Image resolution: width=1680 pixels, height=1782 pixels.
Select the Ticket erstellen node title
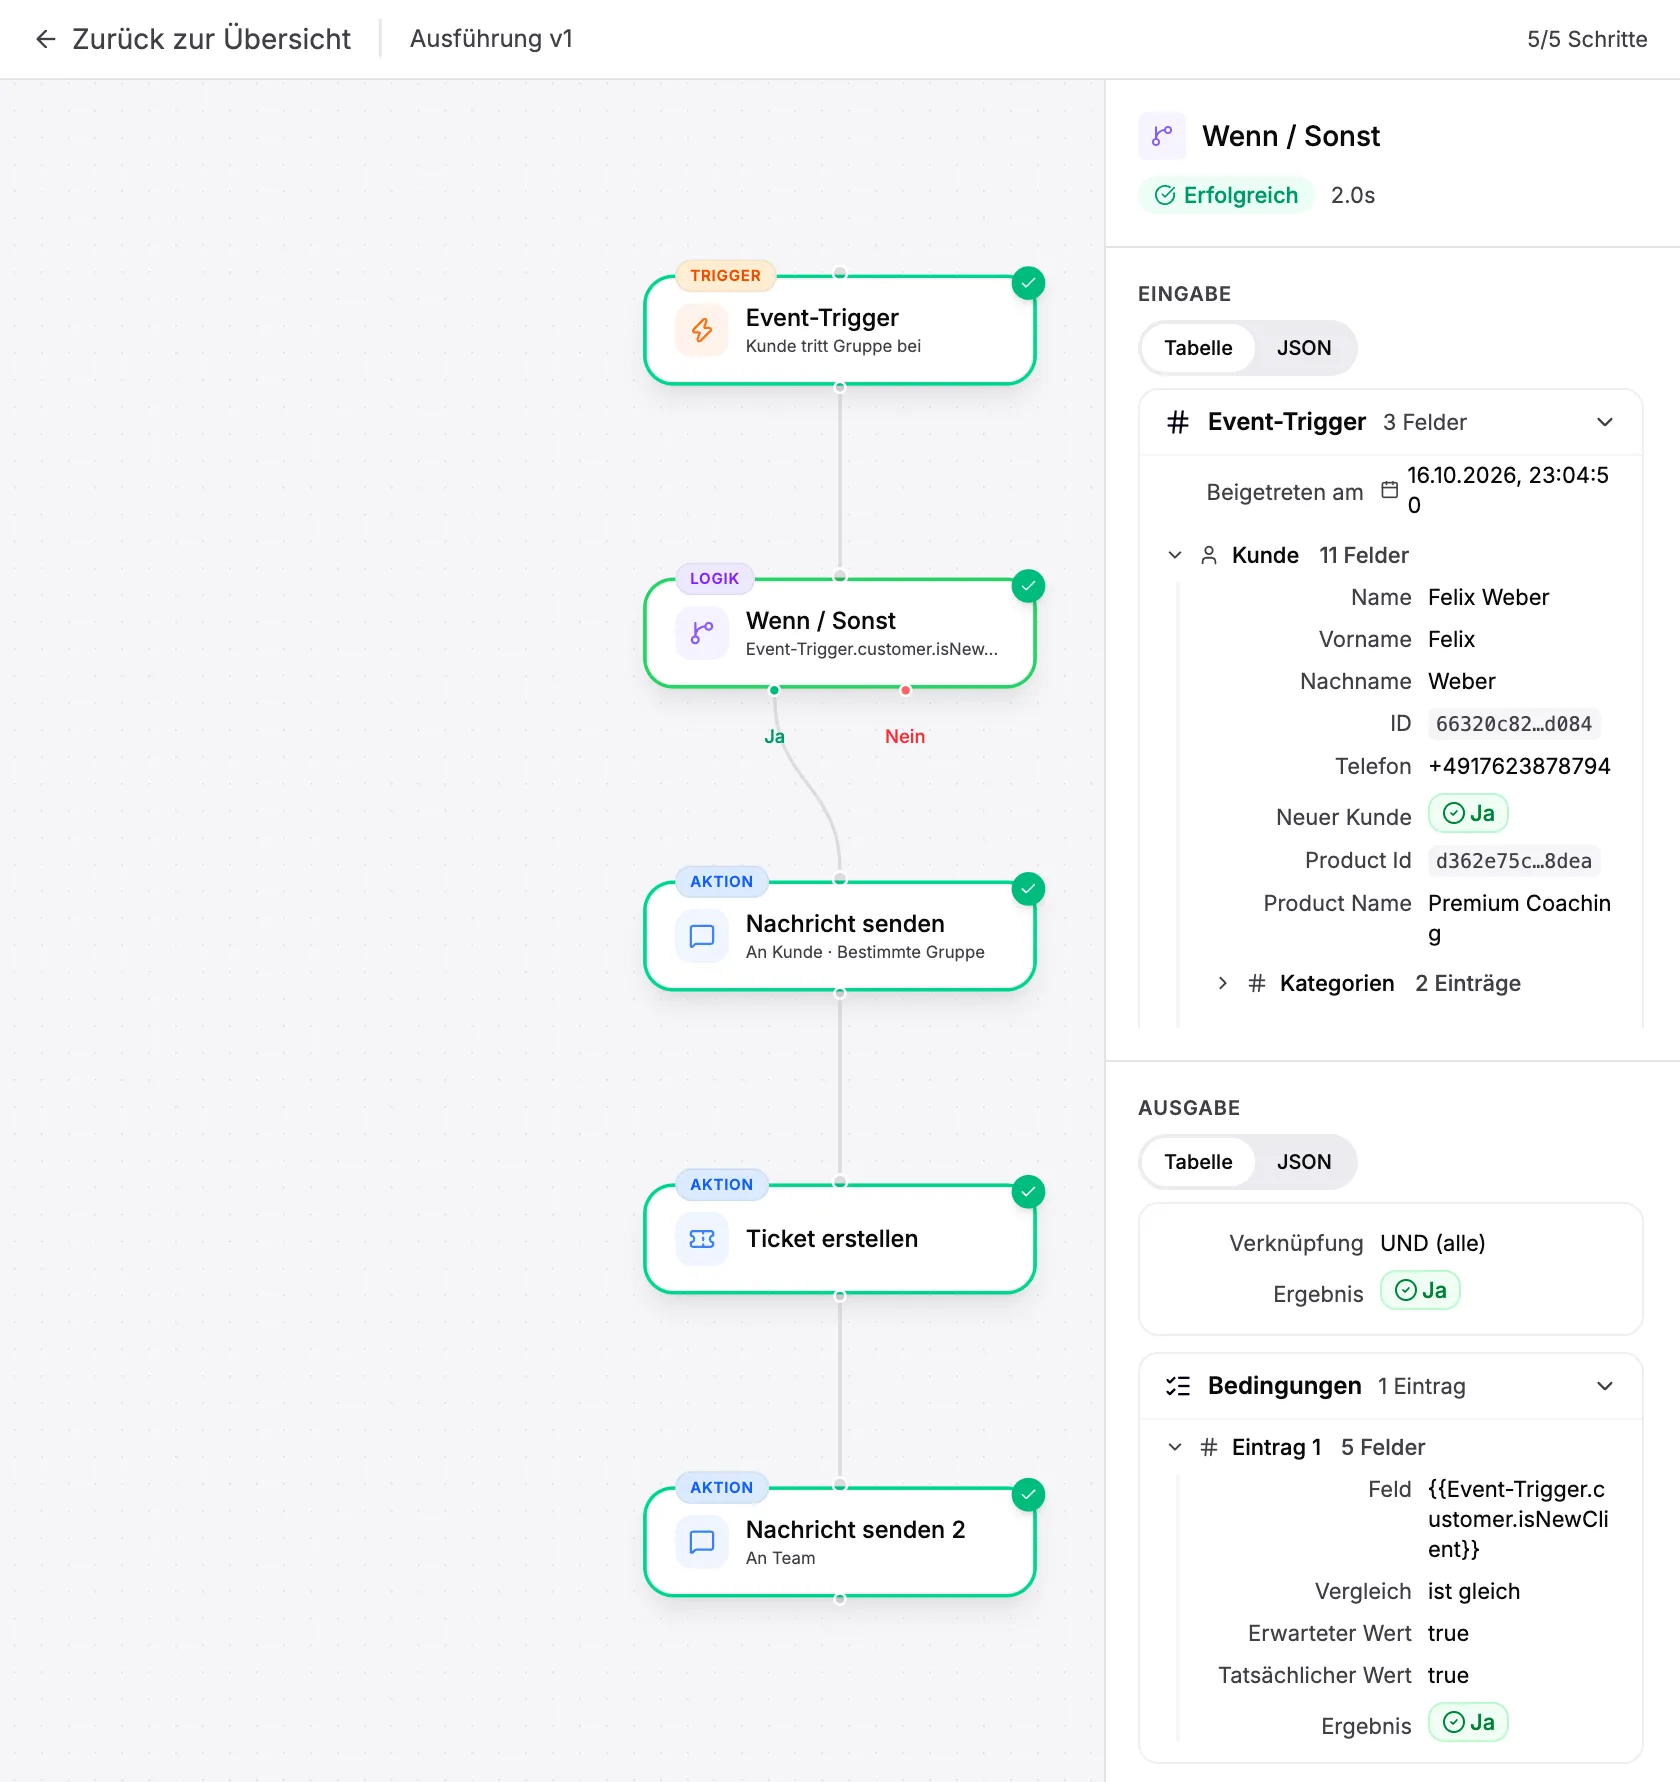(832, 1239)
